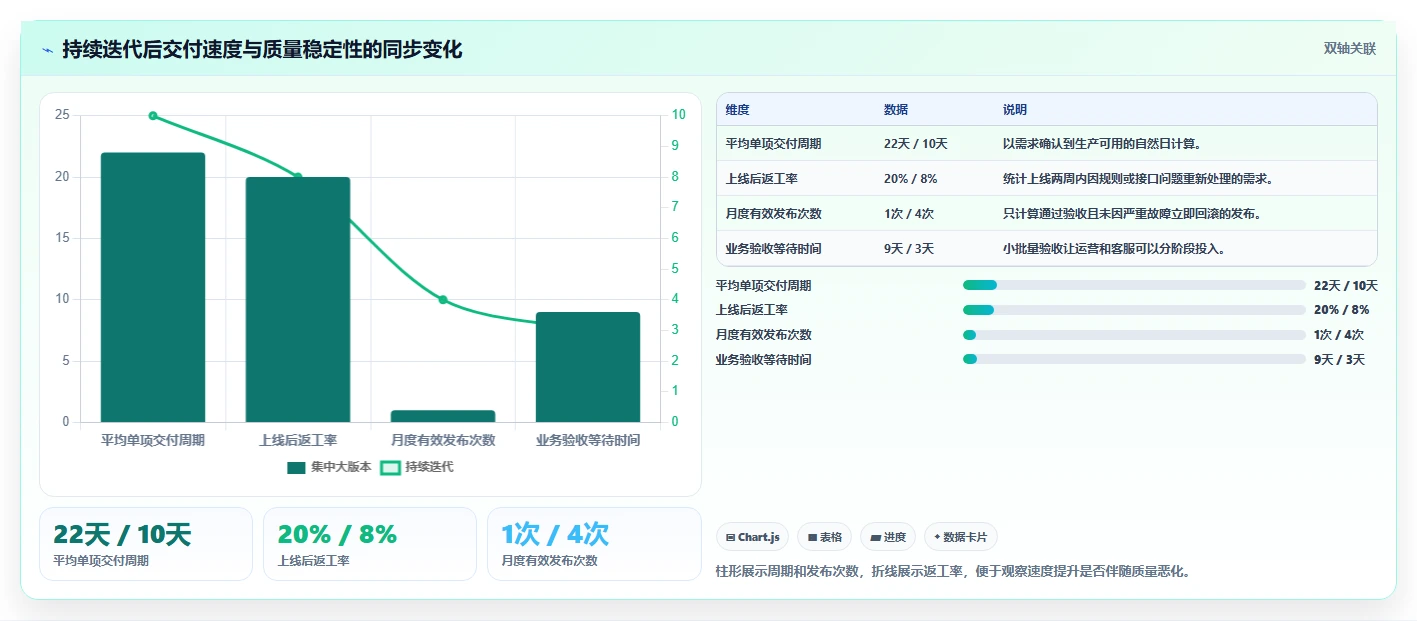Screen dimensions: 1417x621
Task: Click the 业务验收等待时间 bar in the chart
Action: (588, 367)
